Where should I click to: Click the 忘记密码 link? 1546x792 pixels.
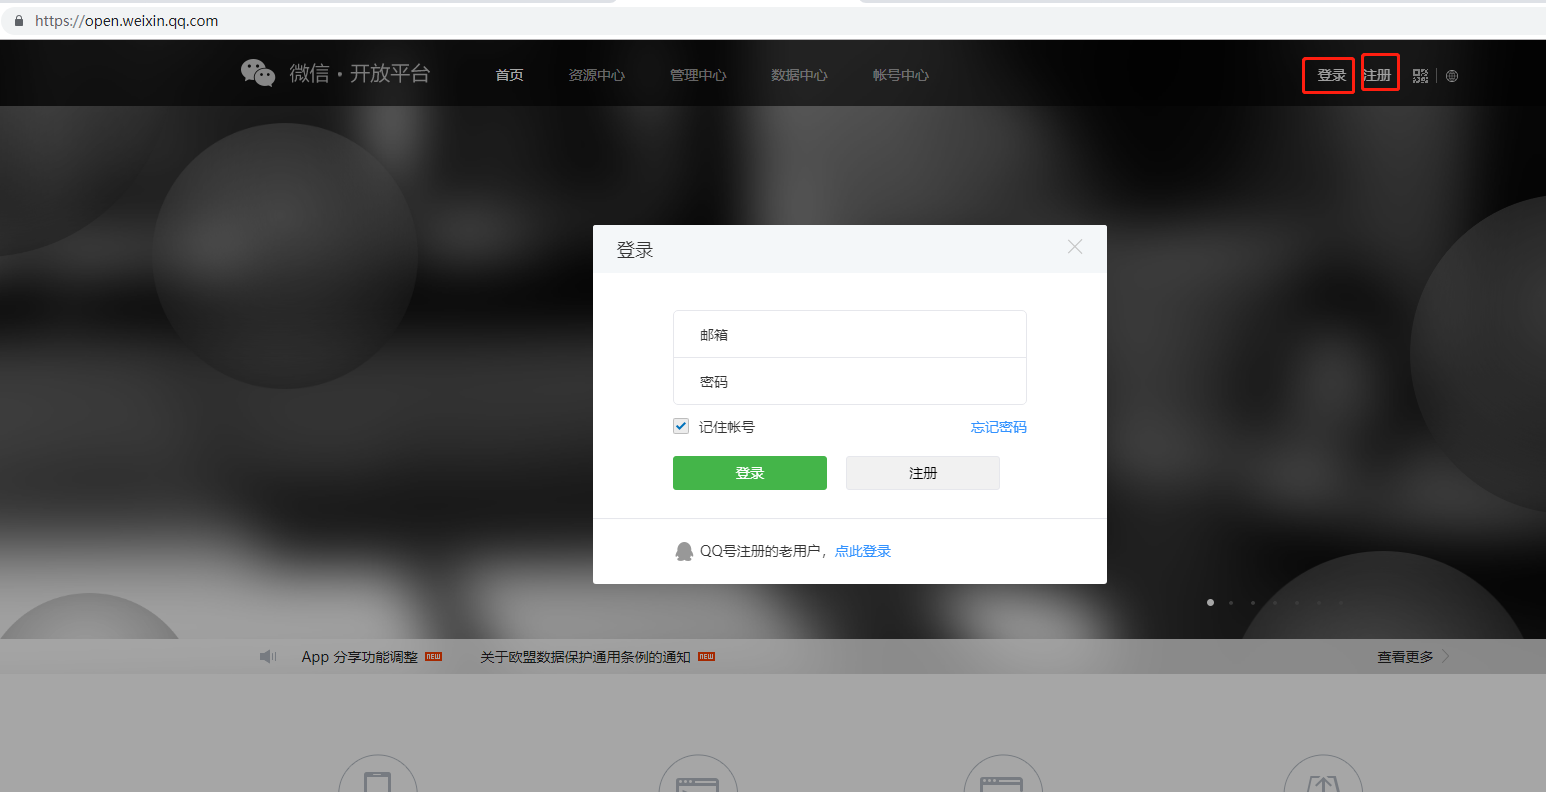coord(999,427)
